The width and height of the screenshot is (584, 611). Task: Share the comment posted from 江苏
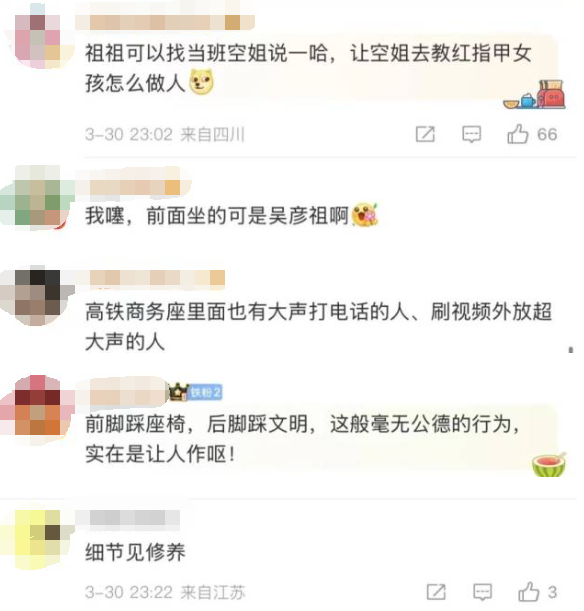[x=436, y=592]
